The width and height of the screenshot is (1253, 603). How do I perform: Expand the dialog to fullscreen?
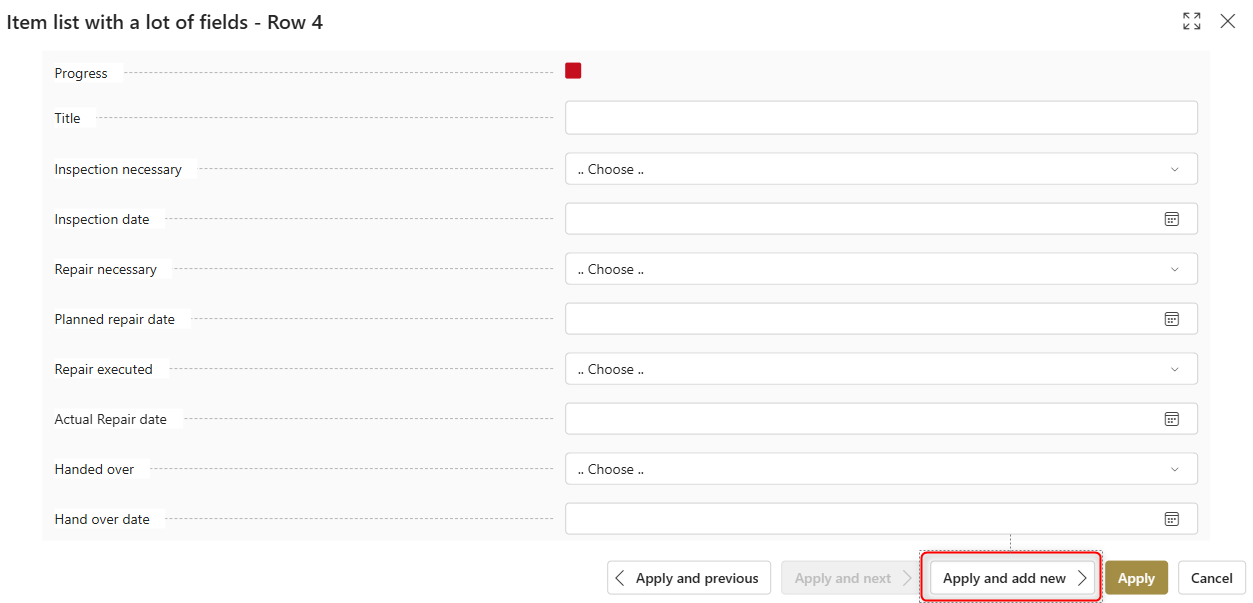1191,20
